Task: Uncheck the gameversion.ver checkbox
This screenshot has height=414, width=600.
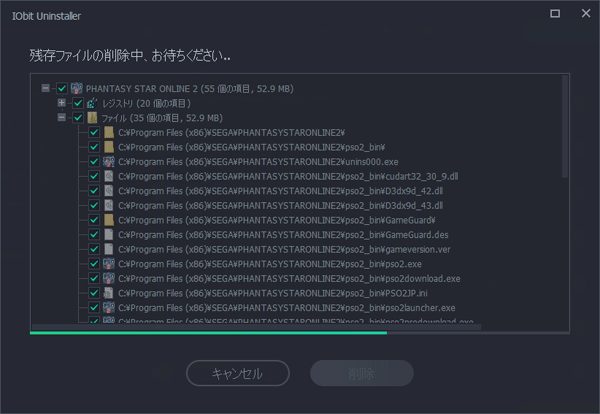Action: [x=94, y=249]
